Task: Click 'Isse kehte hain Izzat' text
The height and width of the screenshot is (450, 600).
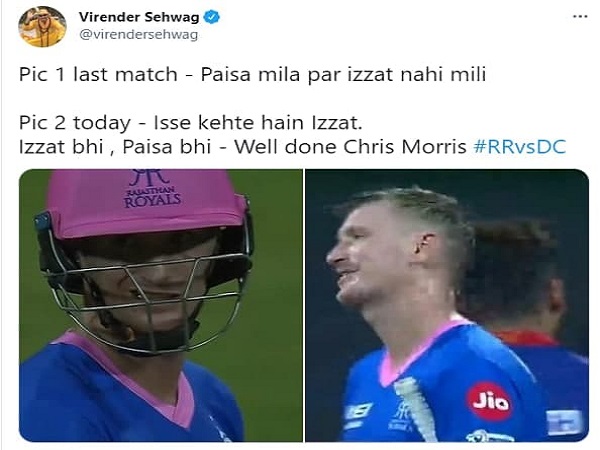Action: pos(256,123)
